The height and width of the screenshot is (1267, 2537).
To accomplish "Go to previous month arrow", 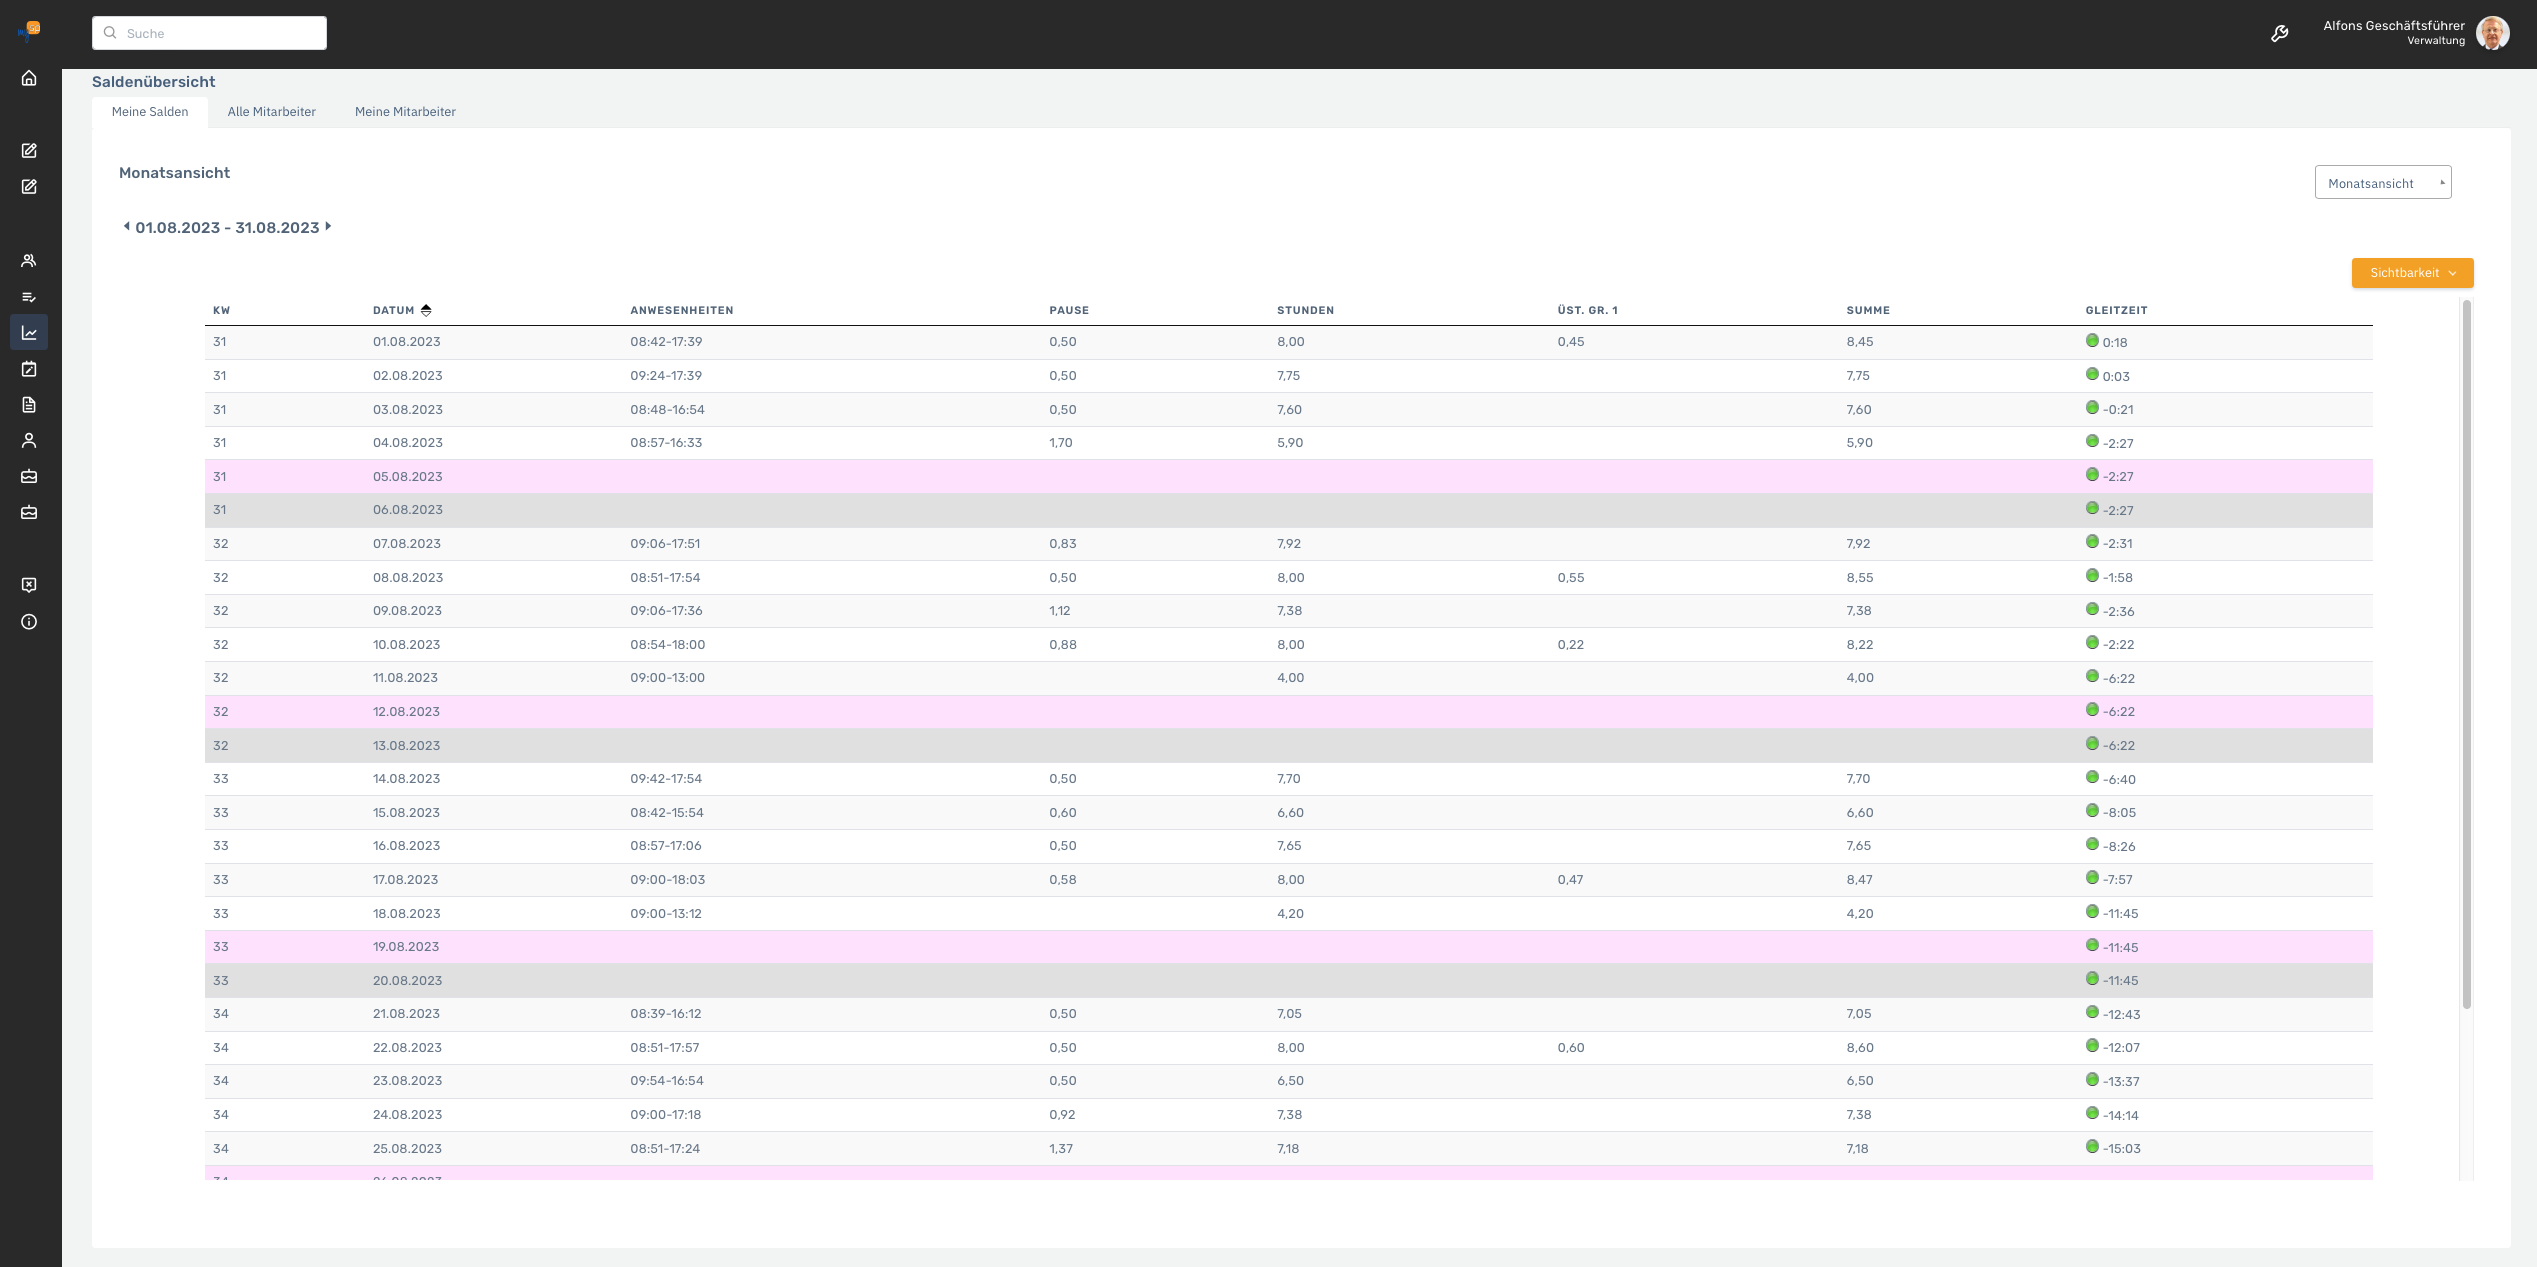I will click(x=126, y=227).
